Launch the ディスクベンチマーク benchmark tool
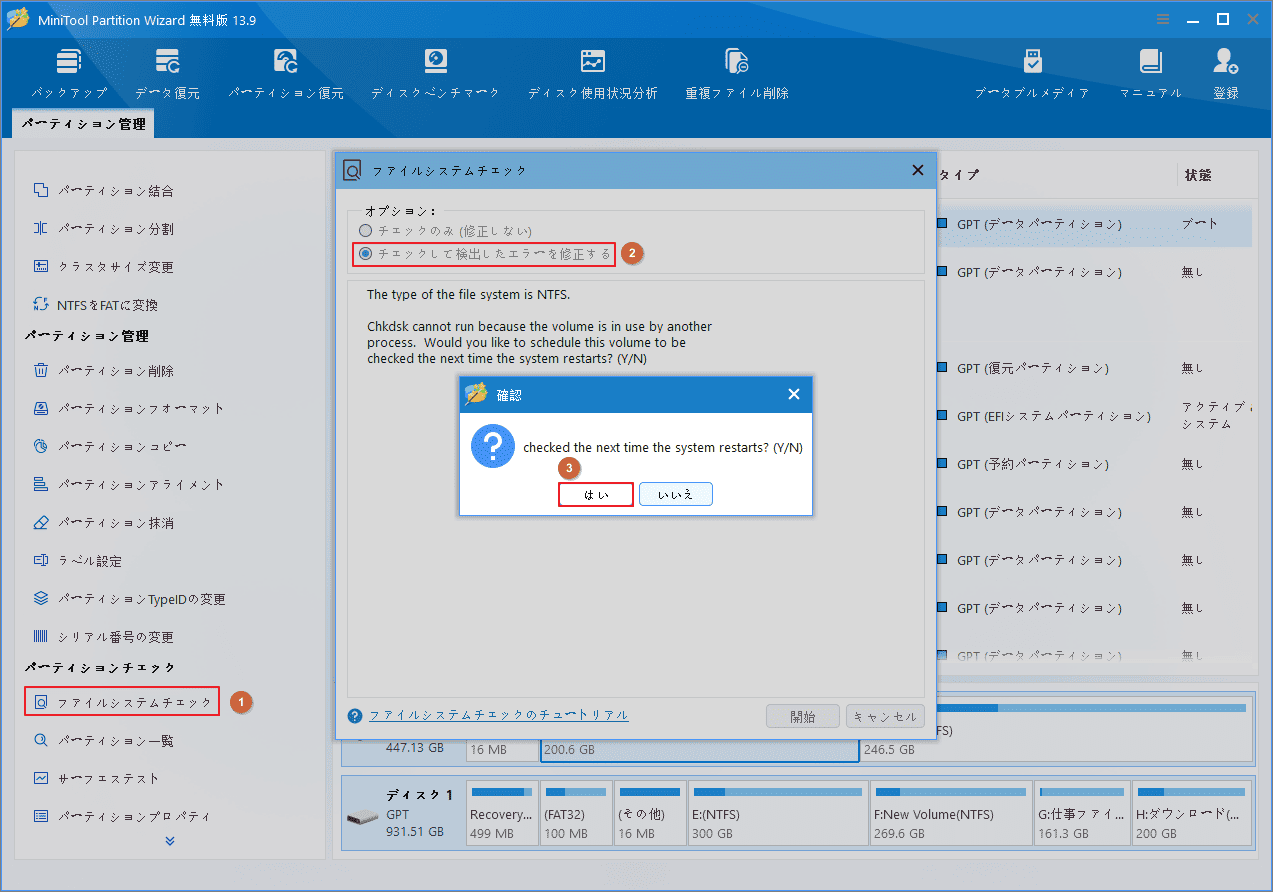The image size is (1273, 892). [435, 74]
